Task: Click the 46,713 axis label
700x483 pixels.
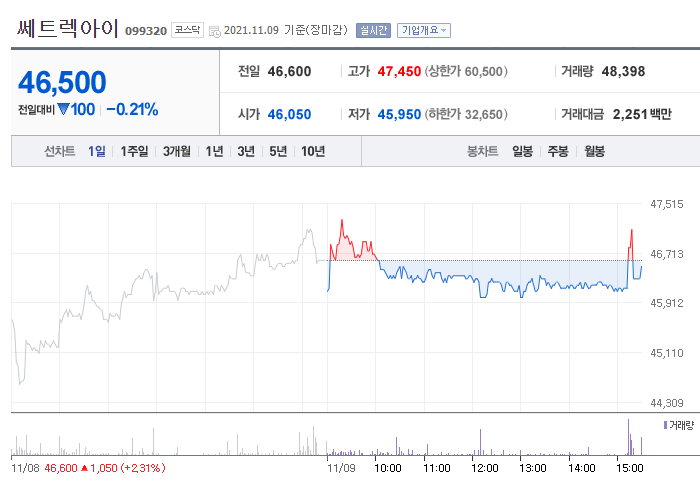Action: pyautogui.click(x=667, y=254)
